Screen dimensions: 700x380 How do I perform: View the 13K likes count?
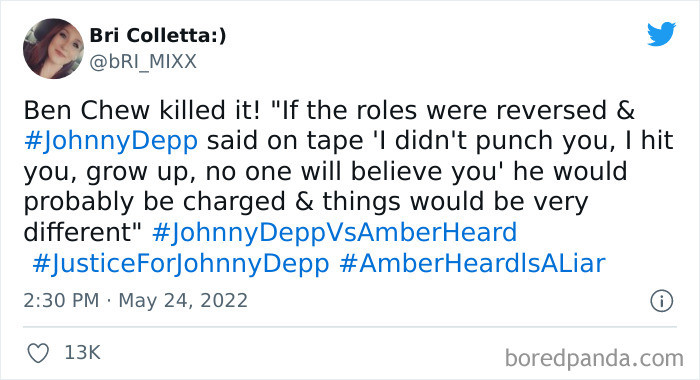(83, 353)
